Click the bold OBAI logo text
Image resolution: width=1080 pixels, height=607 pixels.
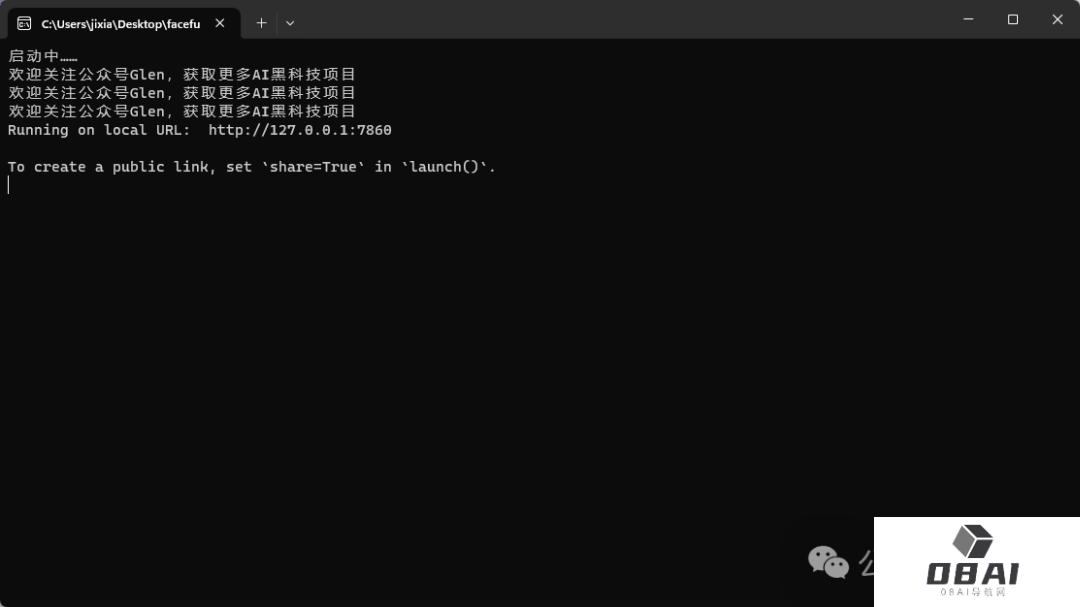click(x=973, y=574)
